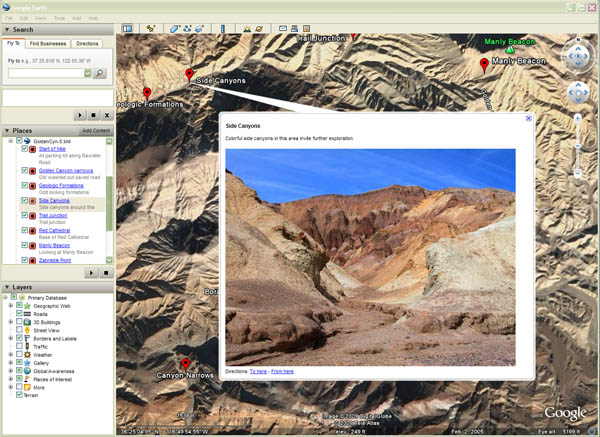
Task: Enable the 3D Buildings layer checkbox
Action: click(x=19, y=322)
